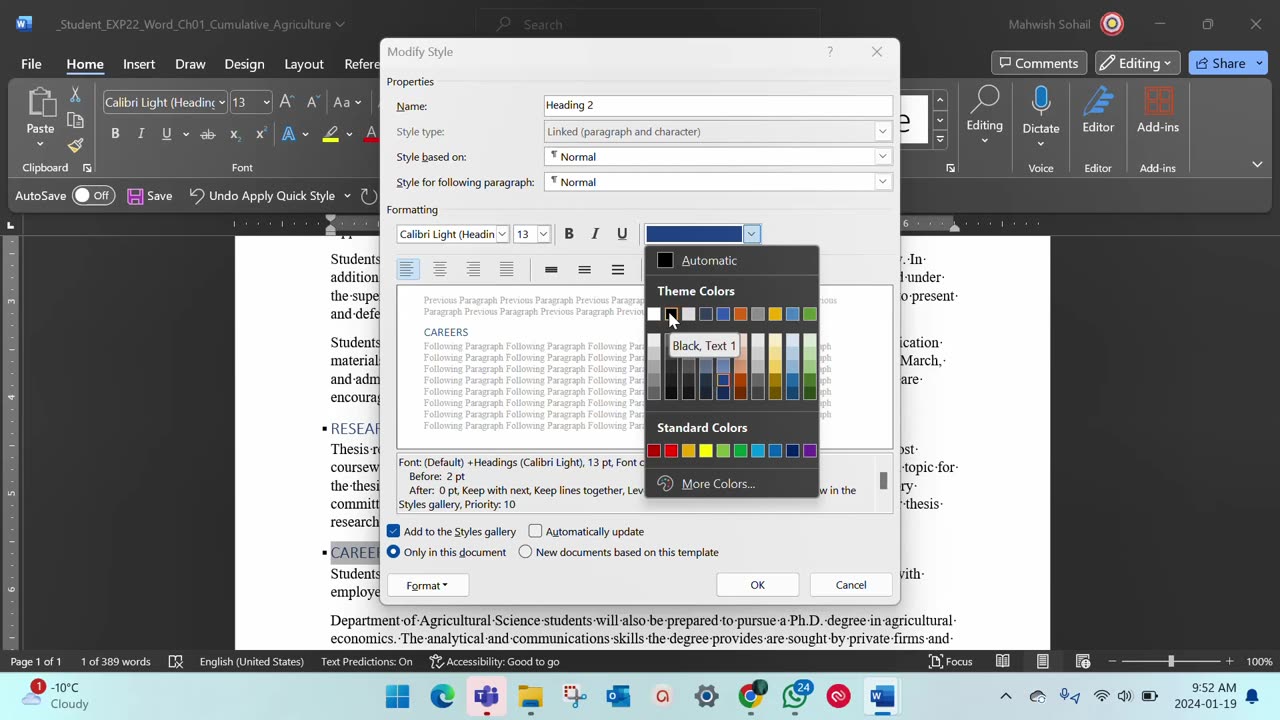Click the Underline icon in Modify Style dialog
The image size is (1280, 720).
coord(622,234)
